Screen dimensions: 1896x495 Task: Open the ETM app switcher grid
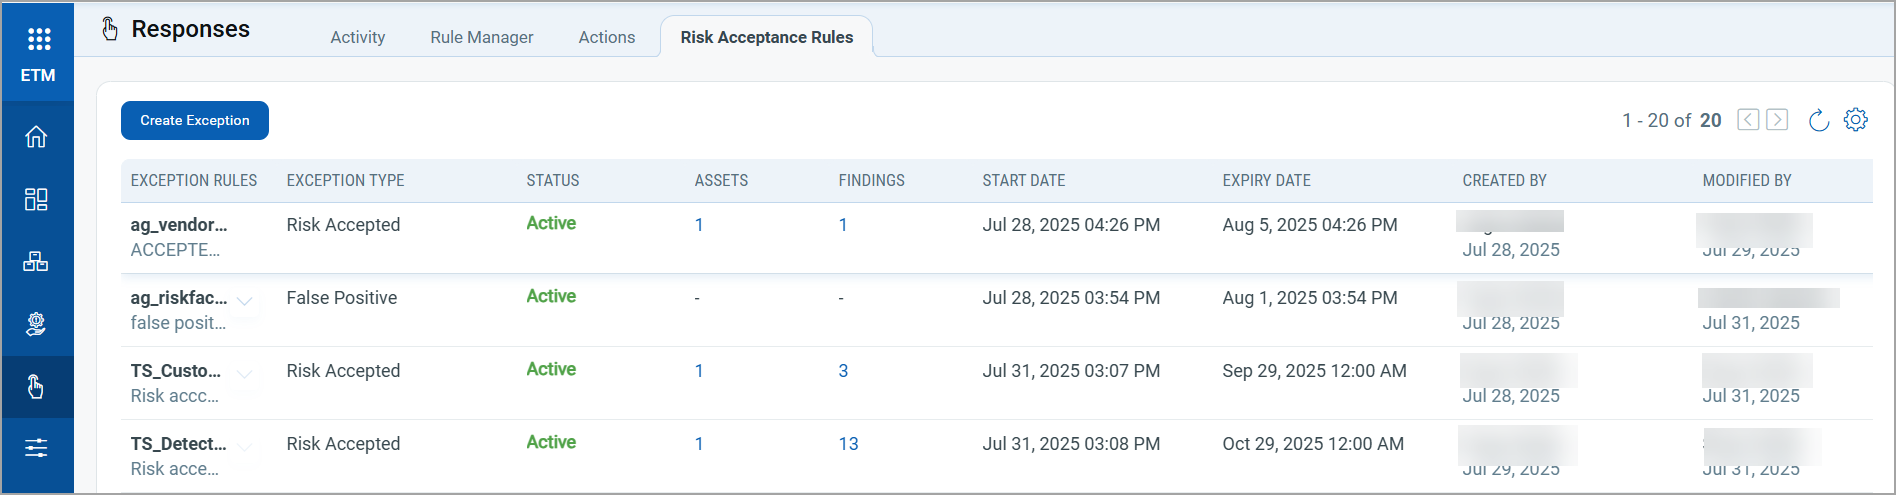(x=38, y=39)
